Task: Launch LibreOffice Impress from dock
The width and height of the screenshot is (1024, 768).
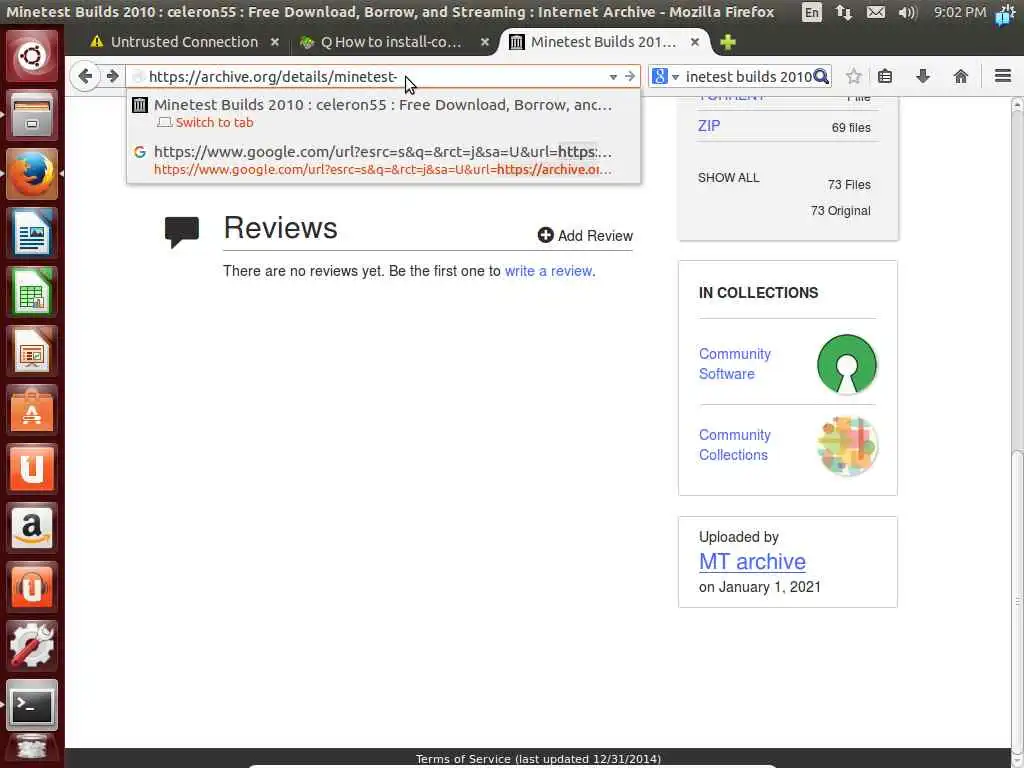Action: [31, 351]
